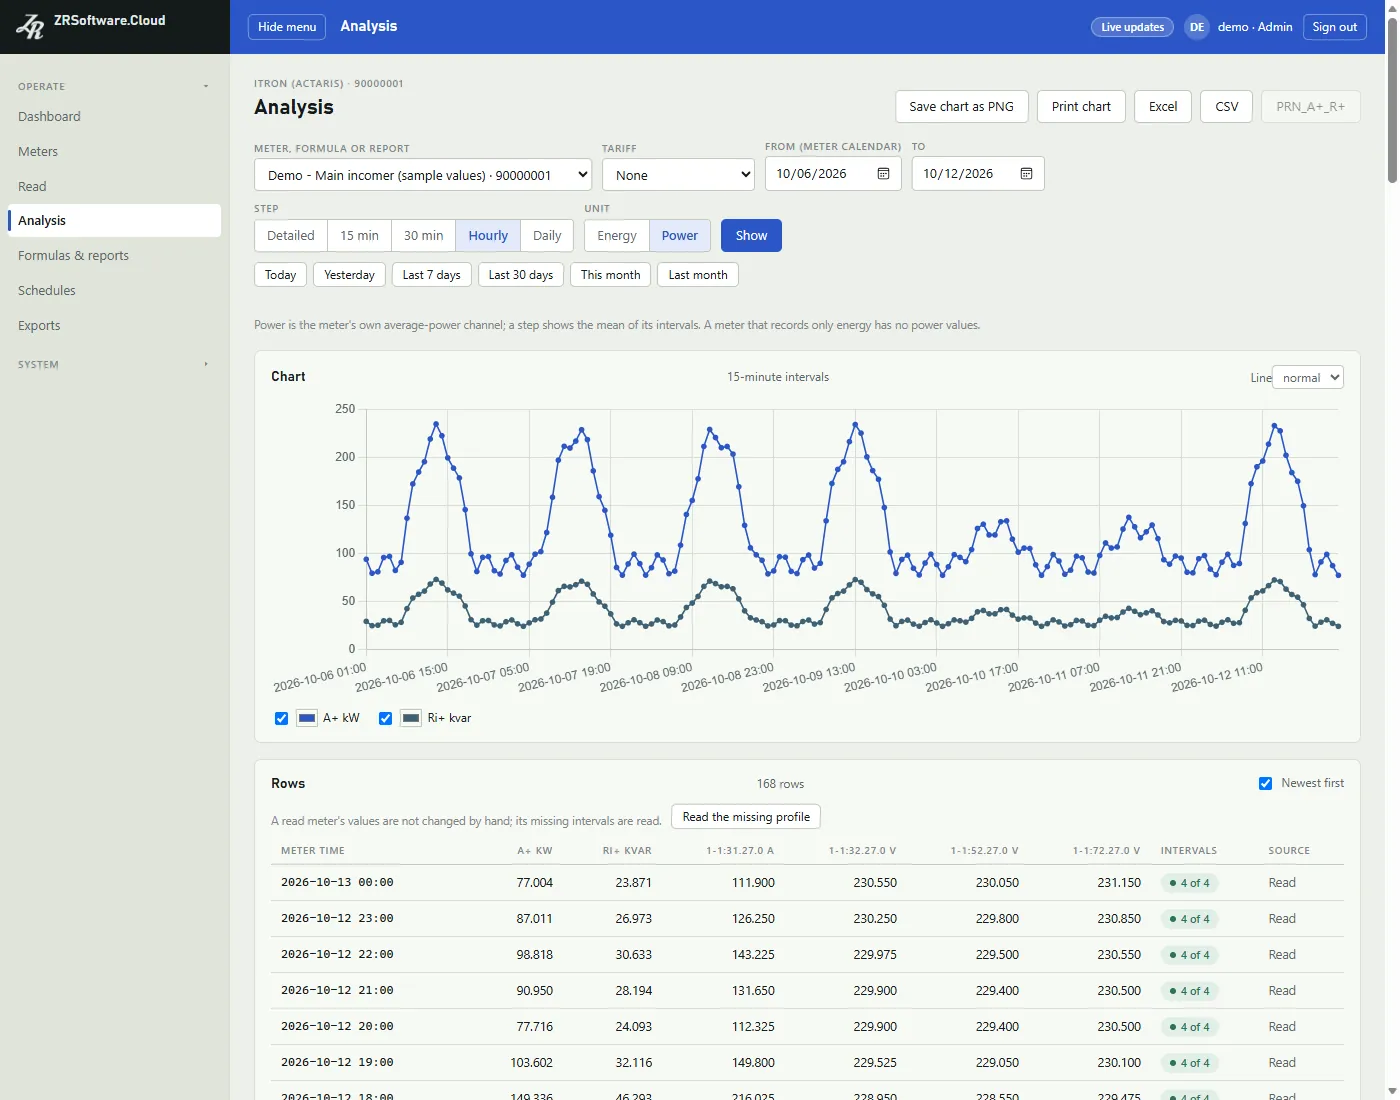Click the page vertical scrollbar
Image resolution: width=1400 pixels, height=1100 pixels.
pyautogui.click(x=1392, y=100)
